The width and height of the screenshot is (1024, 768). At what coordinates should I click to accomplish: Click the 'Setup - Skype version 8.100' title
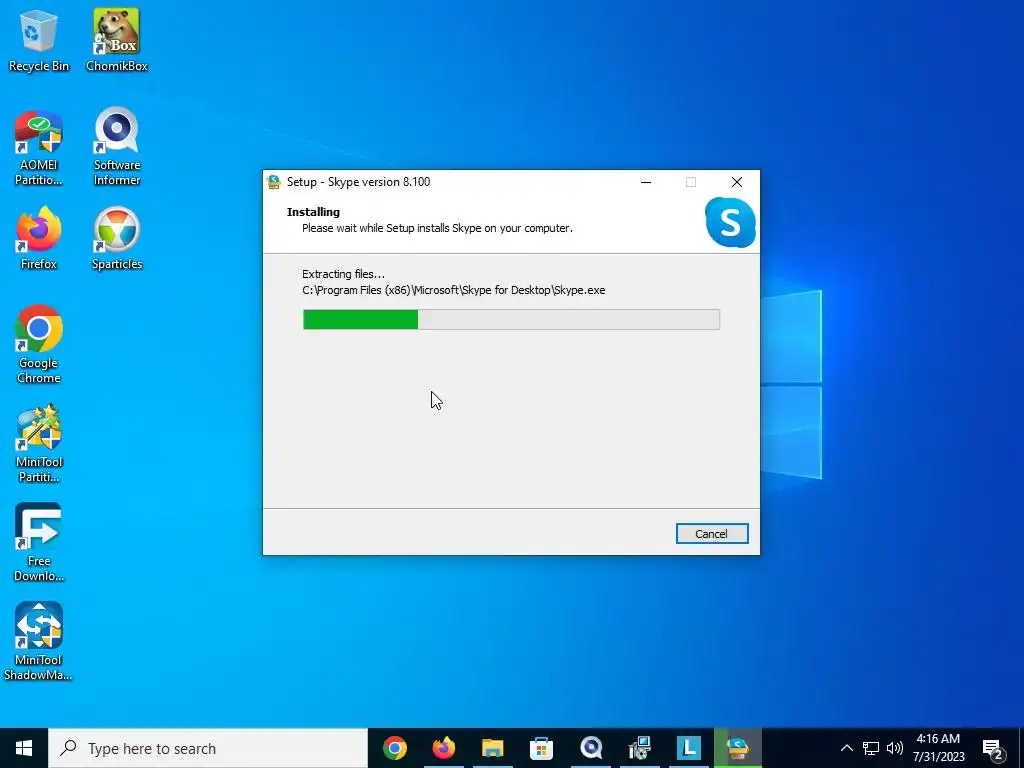tap(359, 182)
